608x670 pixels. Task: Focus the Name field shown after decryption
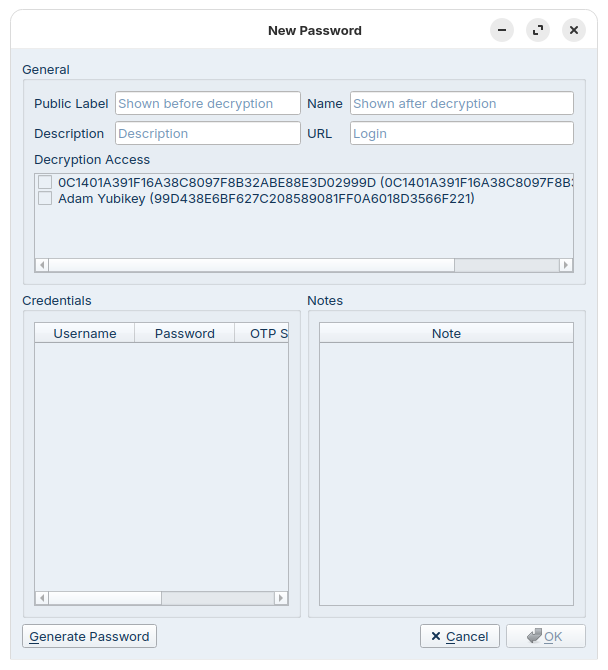coord(461,103)
